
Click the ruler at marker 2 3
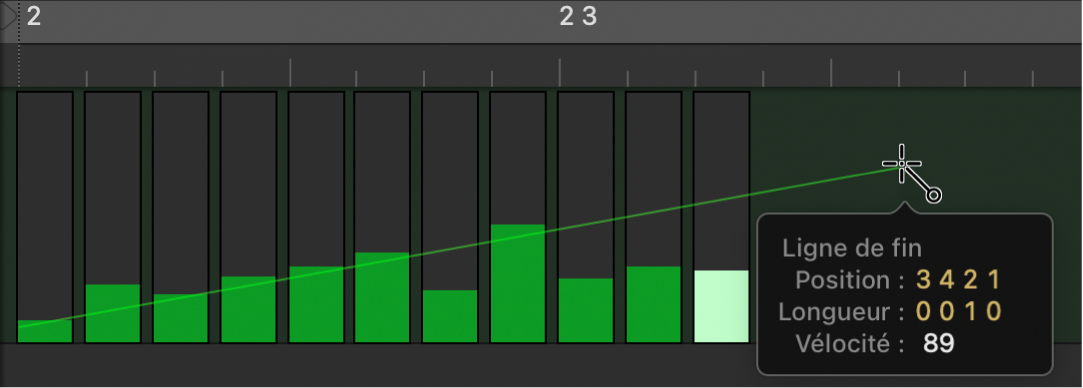[x=578, y=17]
